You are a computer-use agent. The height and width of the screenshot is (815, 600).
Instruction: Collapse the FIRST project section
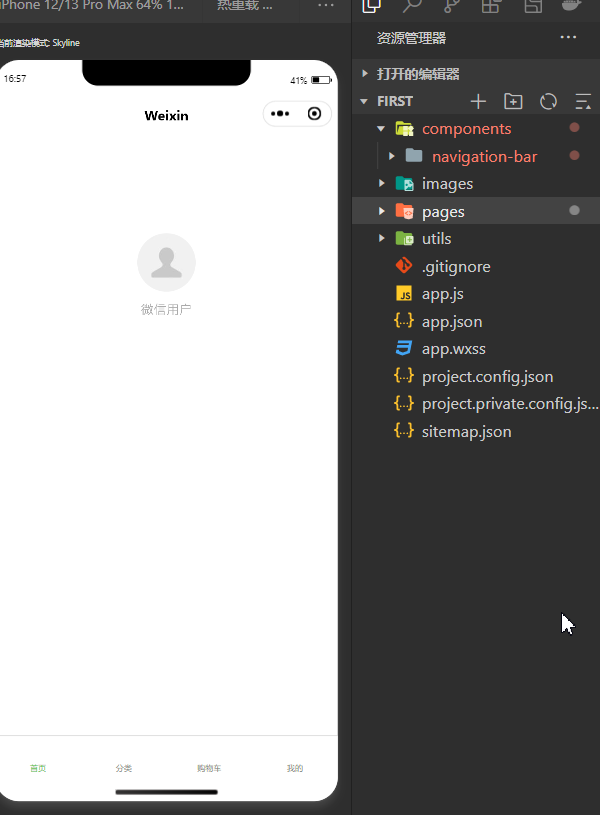[364, 101]
